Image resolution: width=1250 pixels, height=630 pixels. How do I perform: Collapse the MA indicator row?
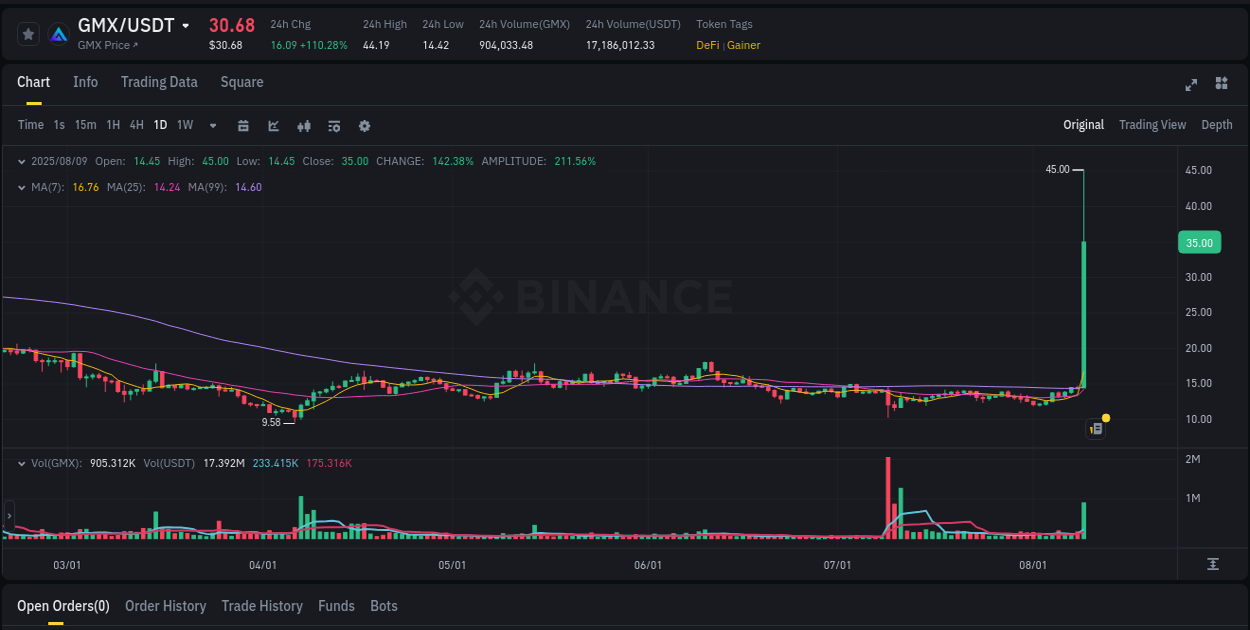[x=22, y=187]
